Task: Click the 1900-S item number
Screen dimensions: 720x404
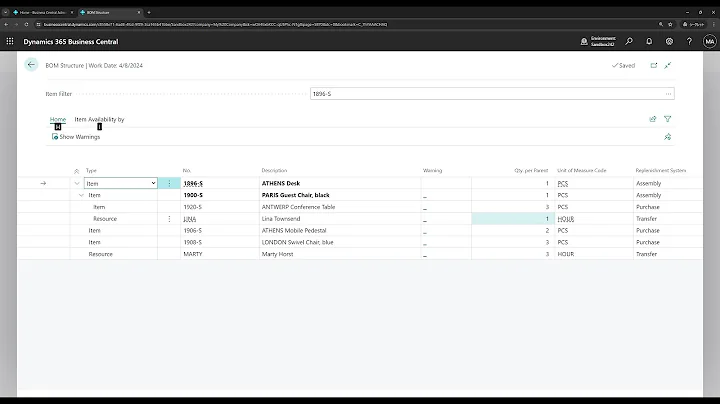Action: click(193, 195)
